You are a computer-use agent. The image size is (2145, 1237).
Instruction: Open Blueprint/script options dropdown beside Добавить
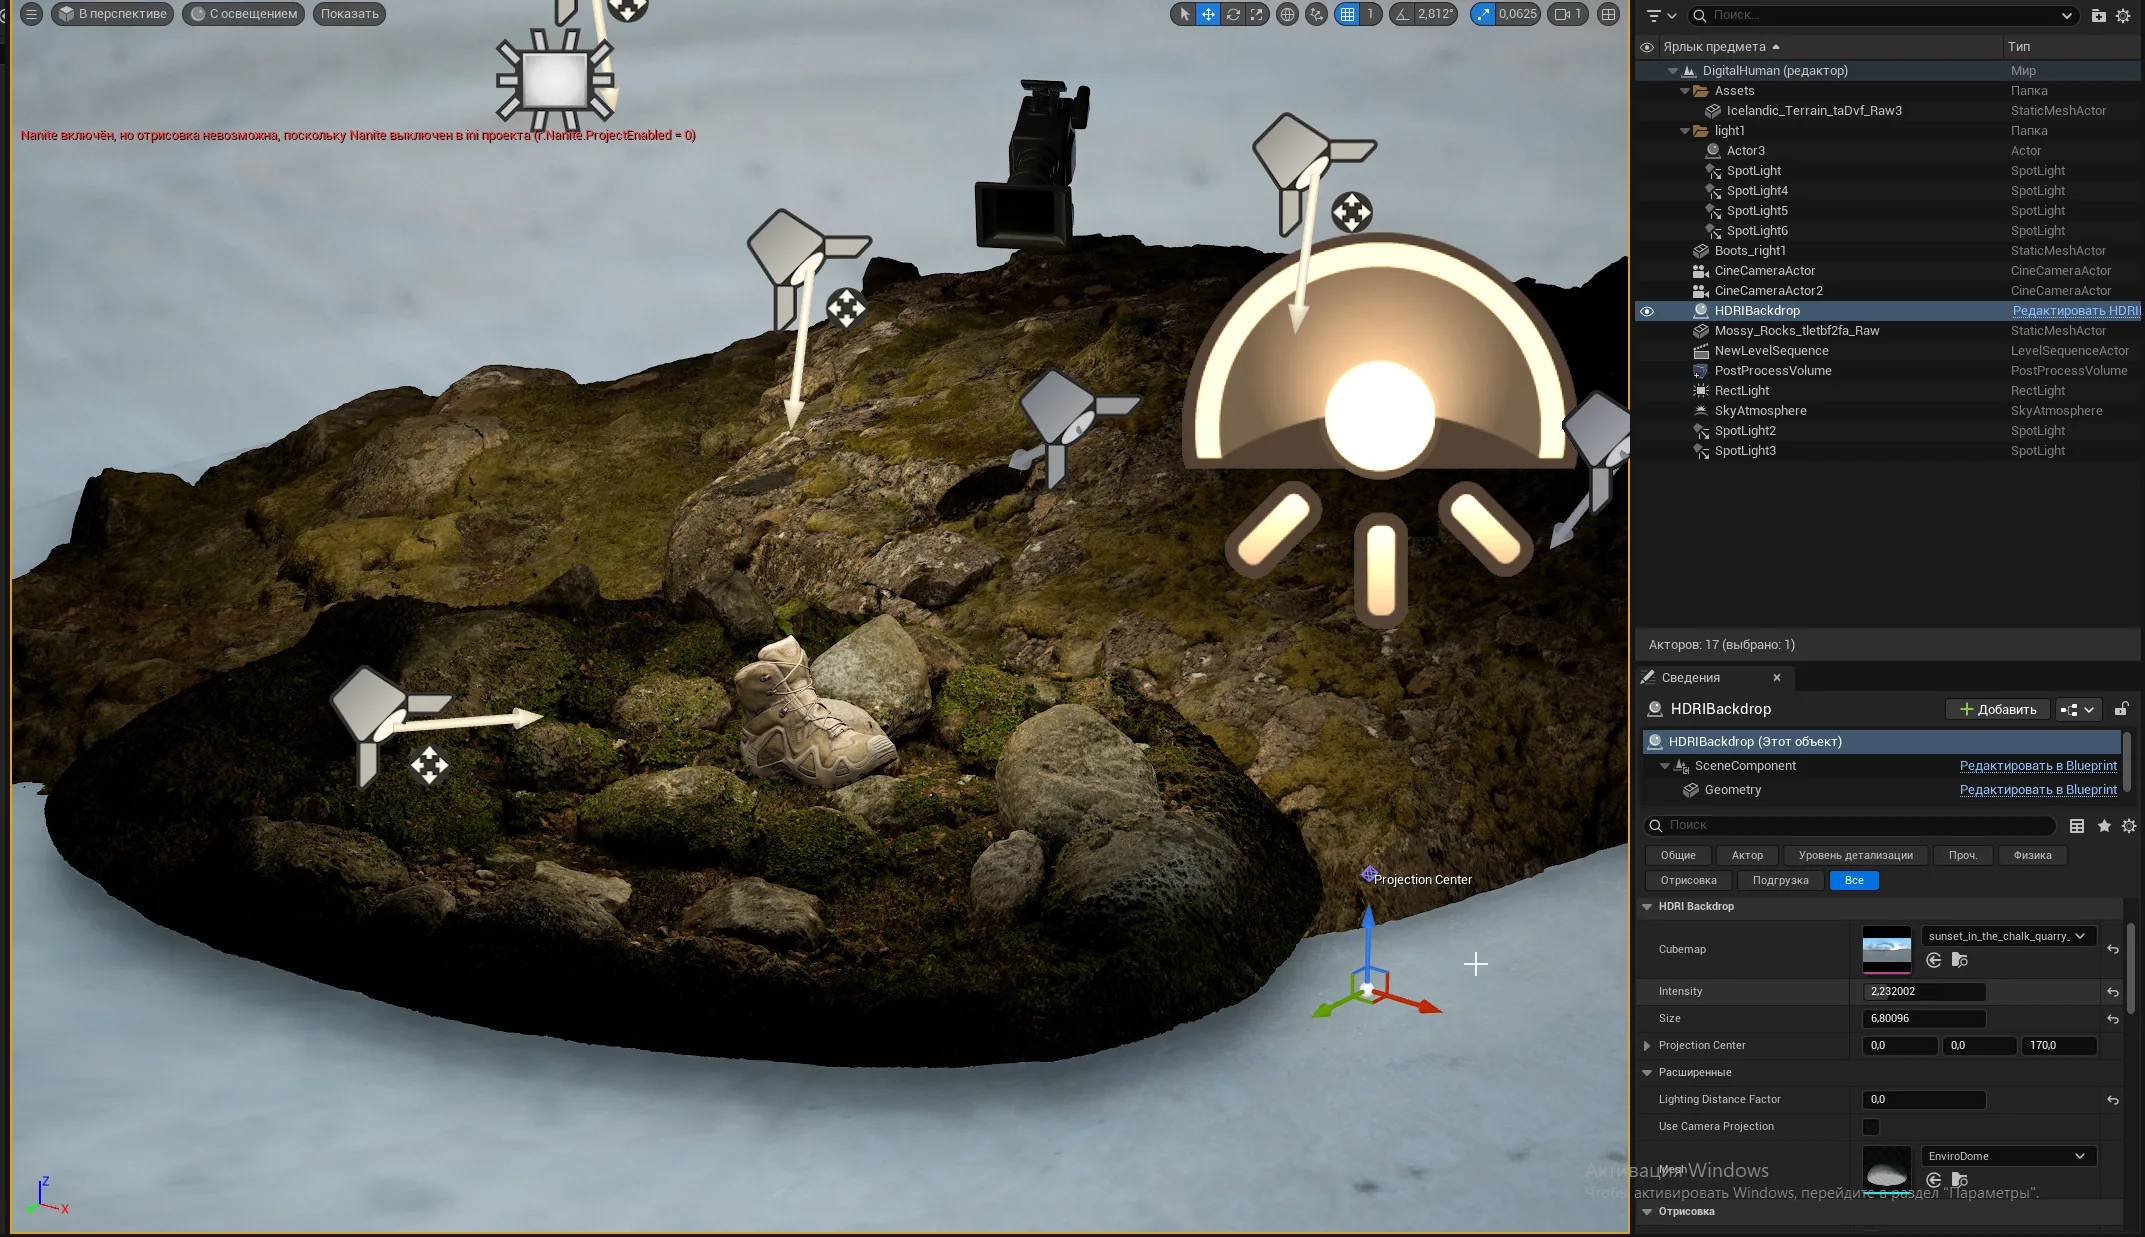tap(2078, 710)
